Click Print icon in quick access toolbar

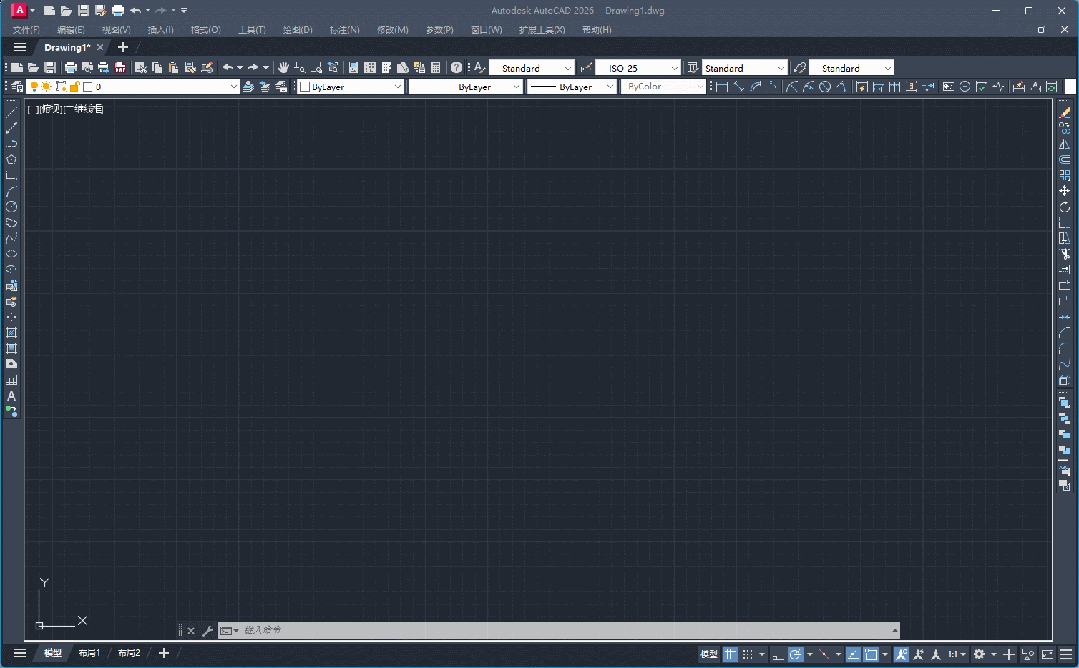click(118, 10)
